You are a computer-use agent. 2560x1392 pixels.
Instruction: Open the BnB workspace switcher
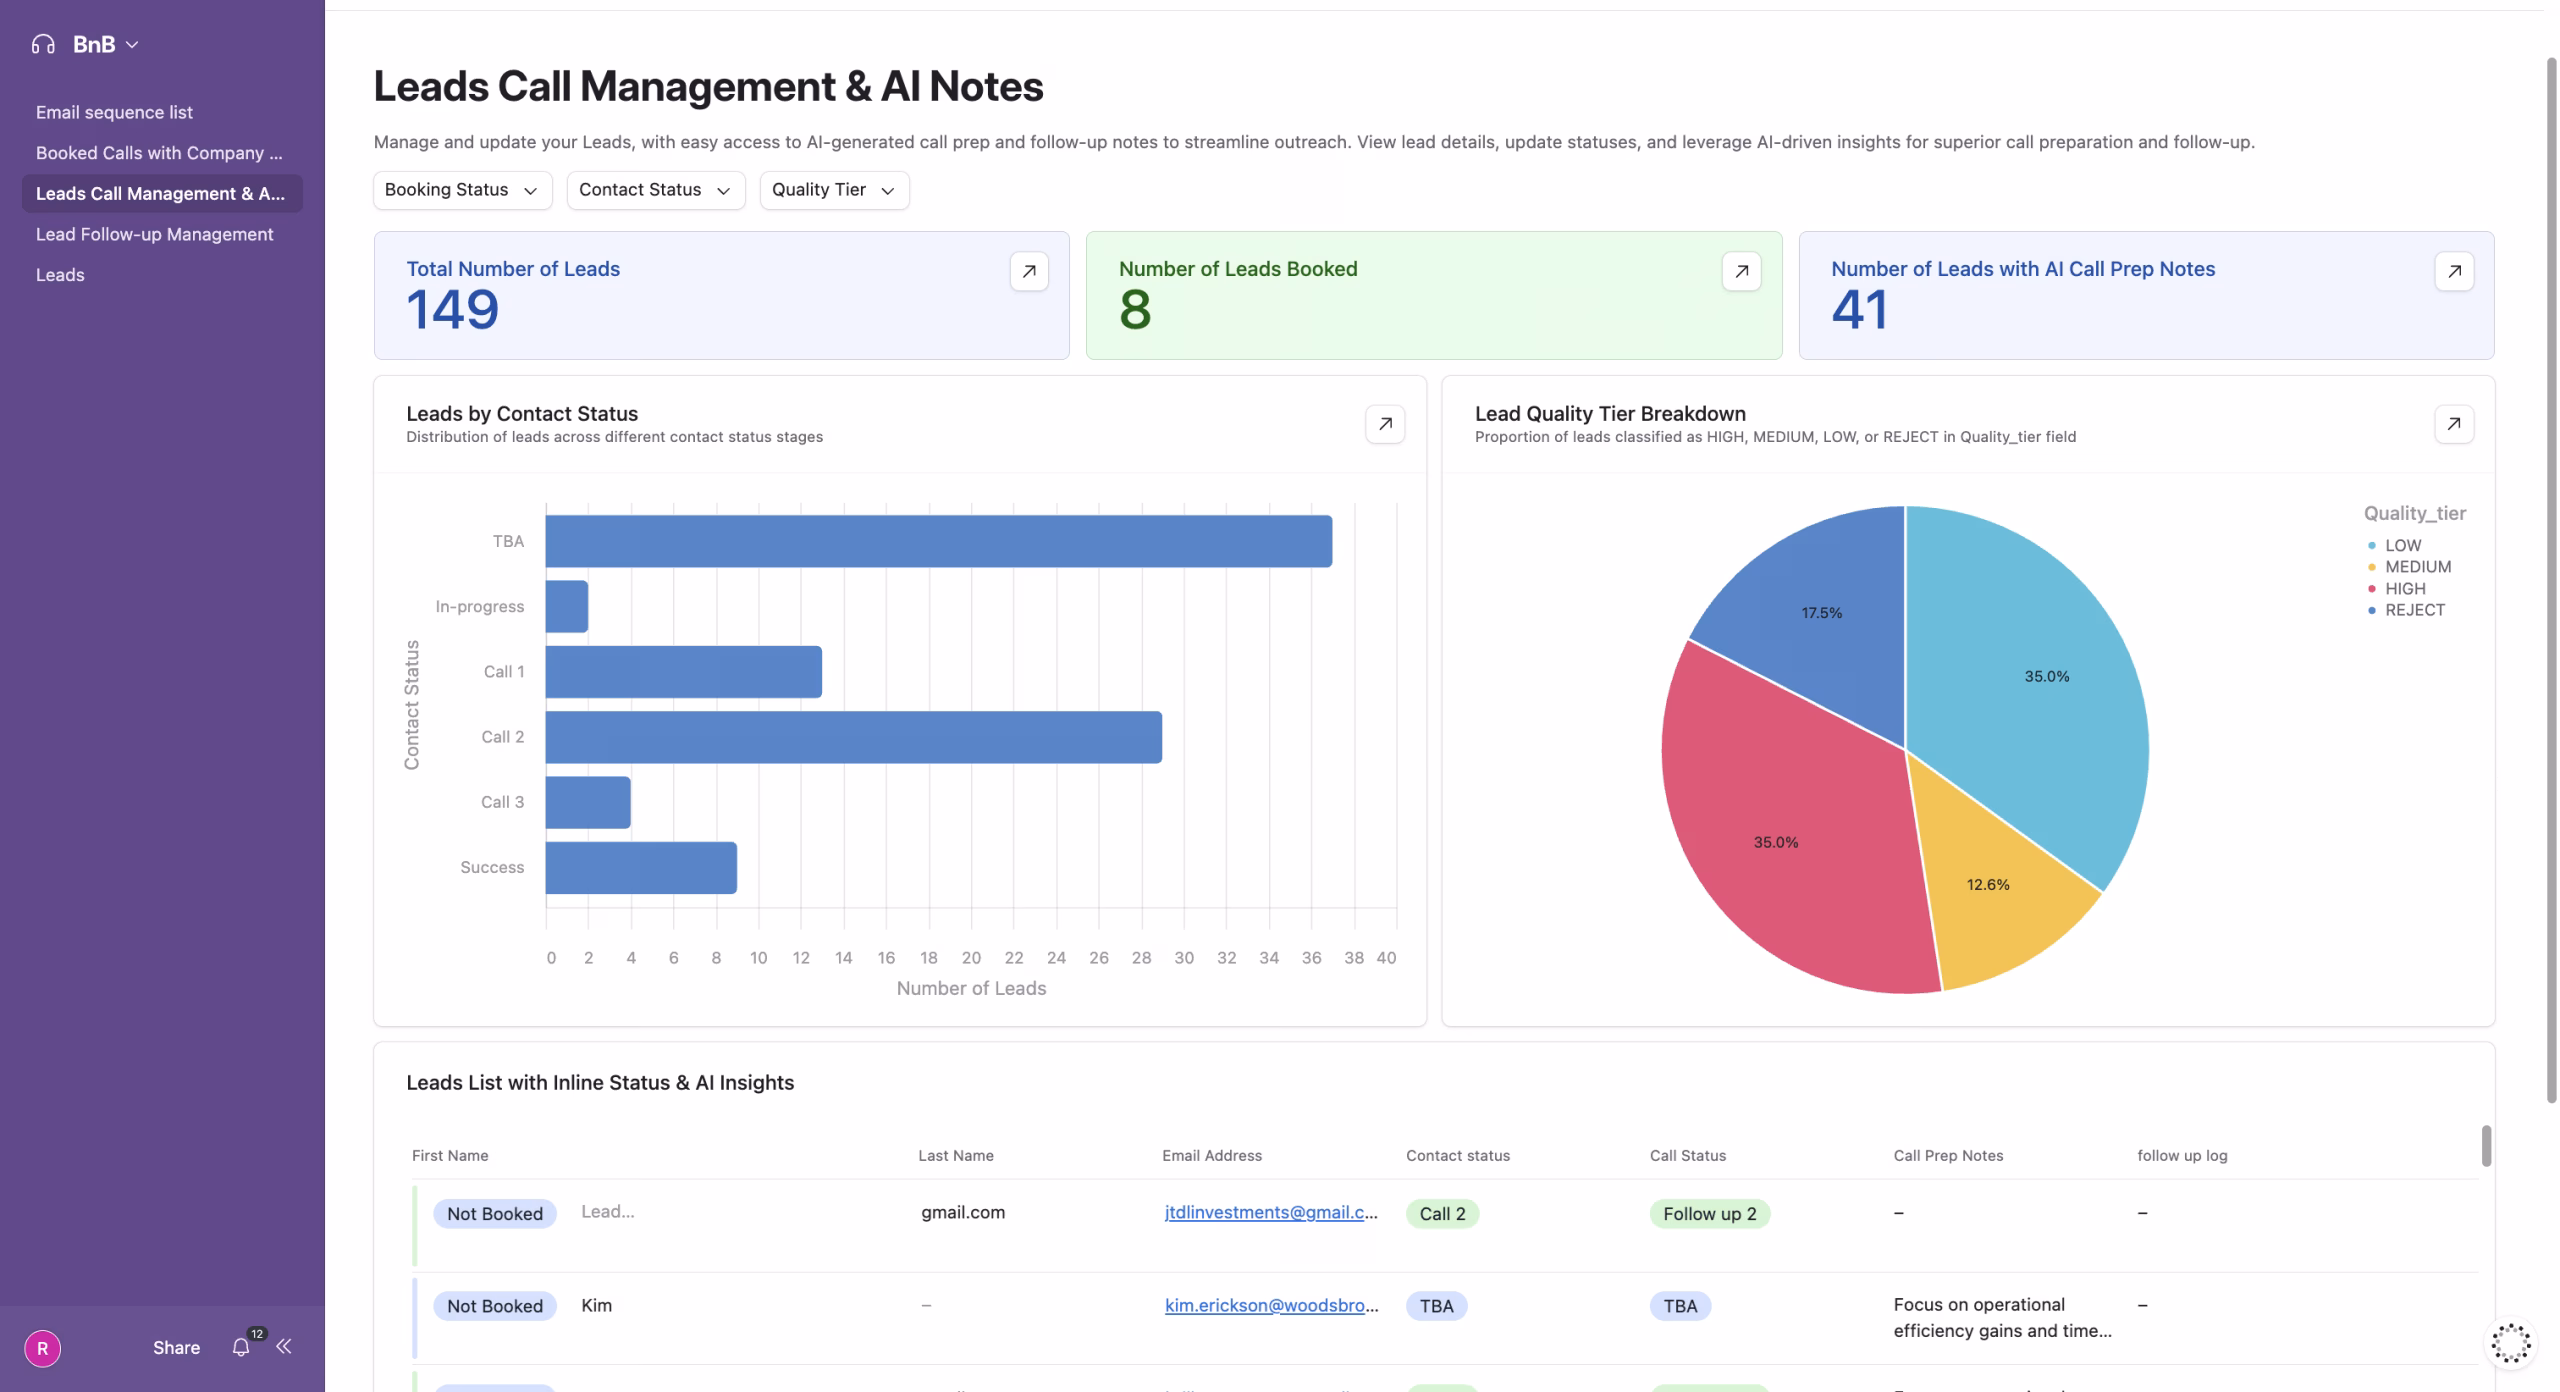click(x=105, y=44)
